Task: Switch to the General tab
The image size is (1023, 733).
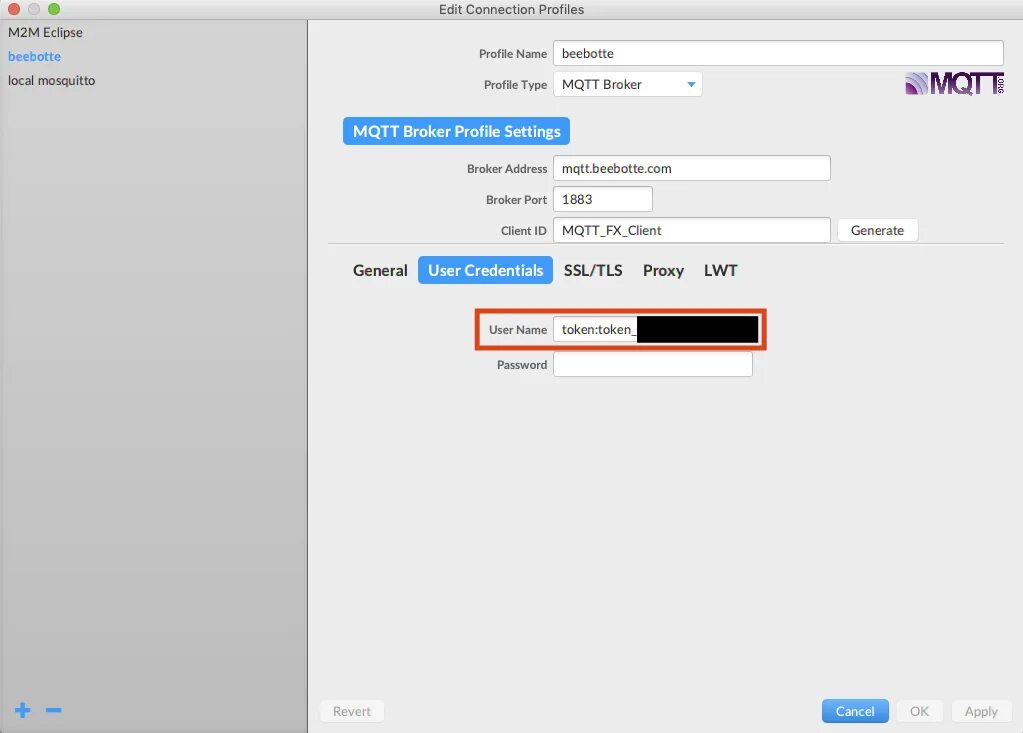Action: click(x=380, y=270)
